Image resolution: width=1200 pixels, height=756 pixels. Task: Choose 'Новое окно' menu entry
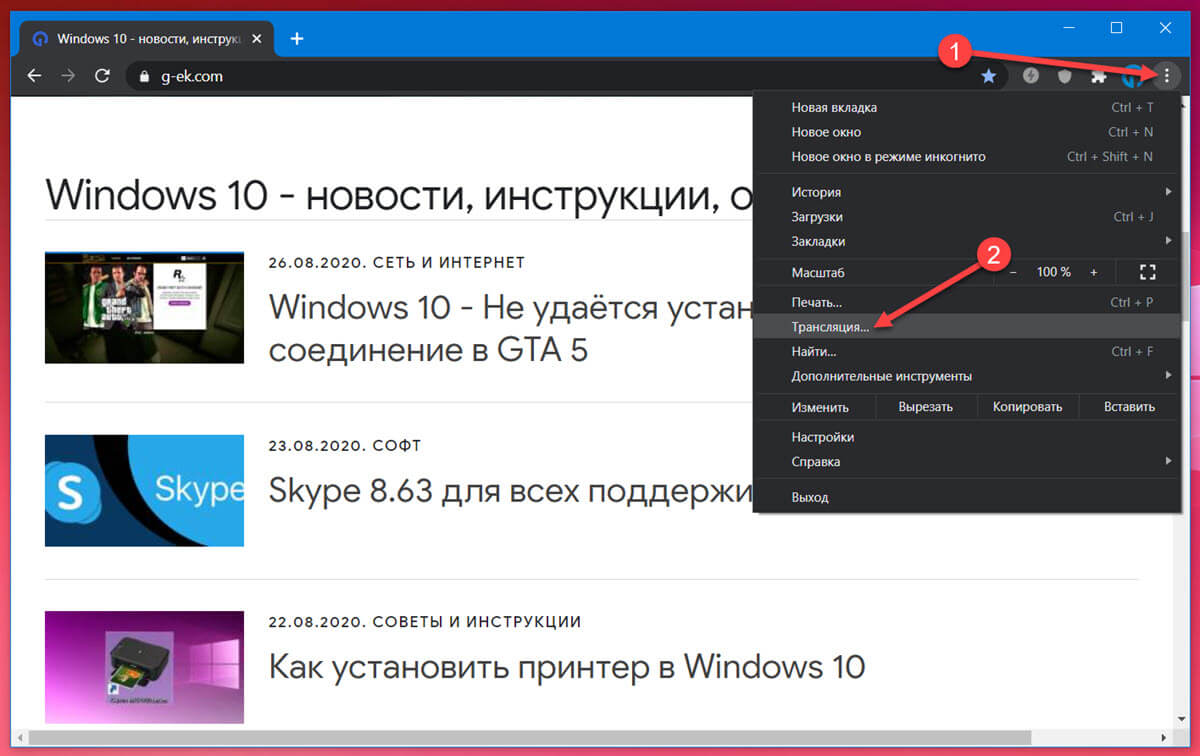967,132
